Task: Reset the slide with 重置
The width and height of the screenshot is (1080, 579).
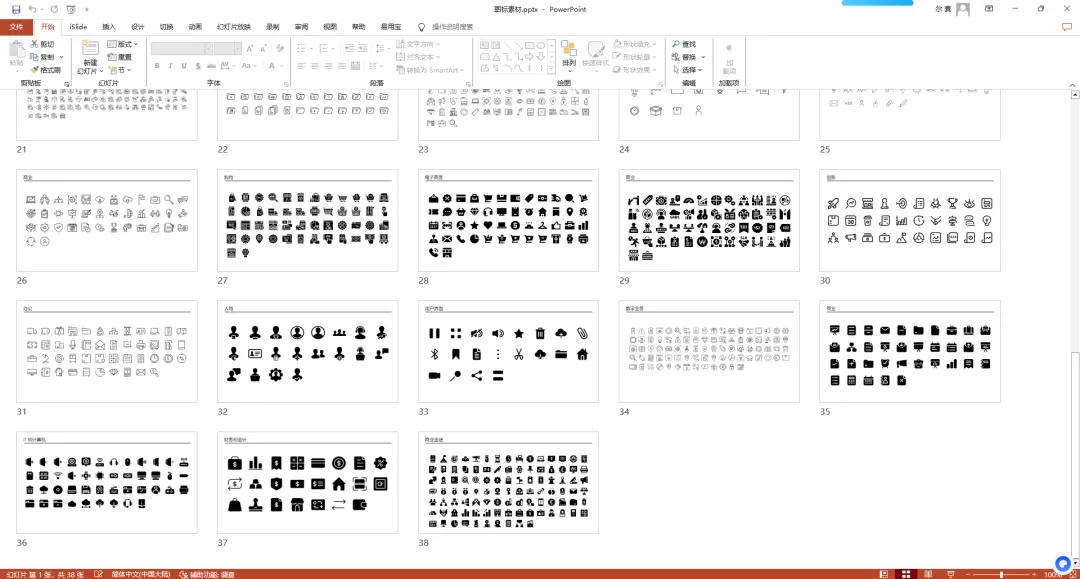Action: click(x=120, y=57)
